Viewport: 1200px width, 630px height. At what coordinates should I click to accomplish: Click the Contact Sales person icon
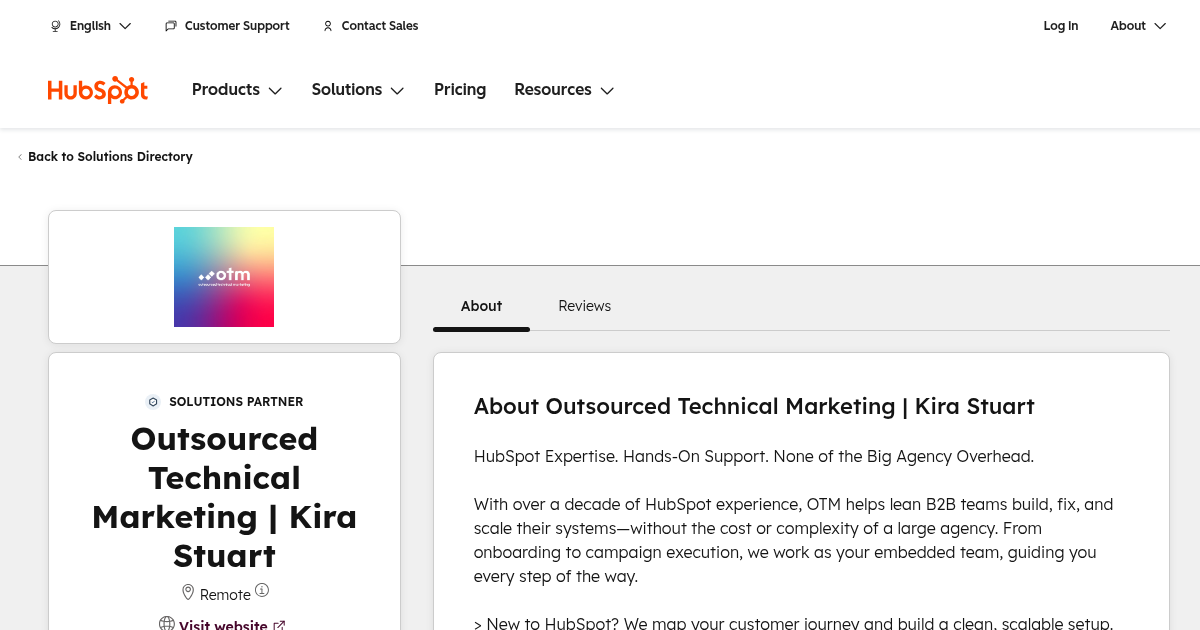coord(328,26)
